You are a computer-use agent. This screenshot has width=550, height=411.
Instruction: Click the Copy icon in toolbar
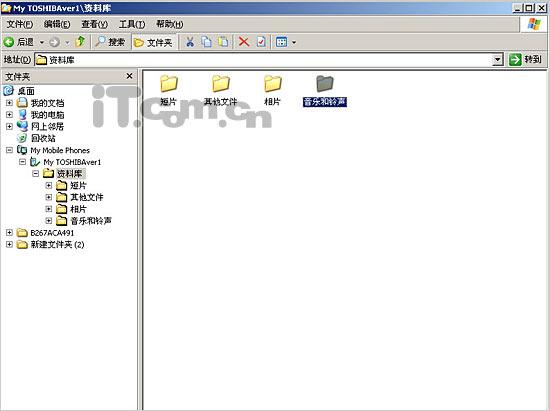[x=207, y=42]
